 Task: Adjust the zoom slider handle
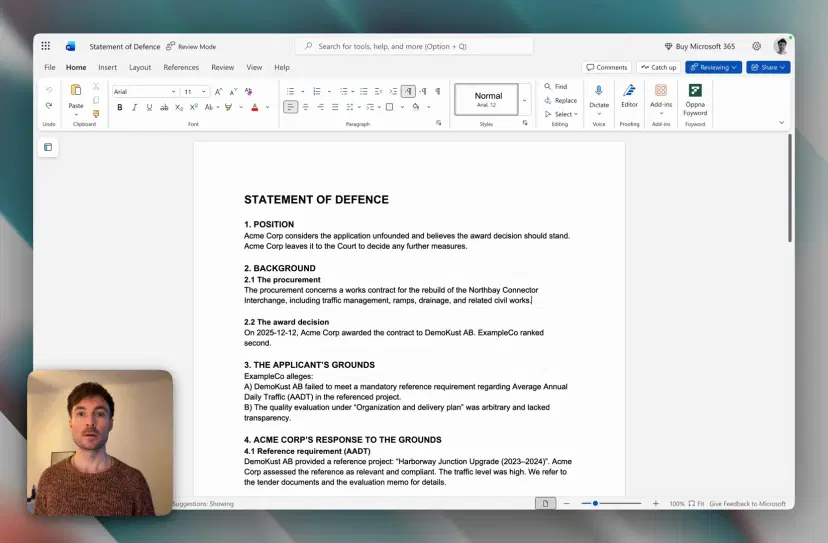(x=595, y=503)
